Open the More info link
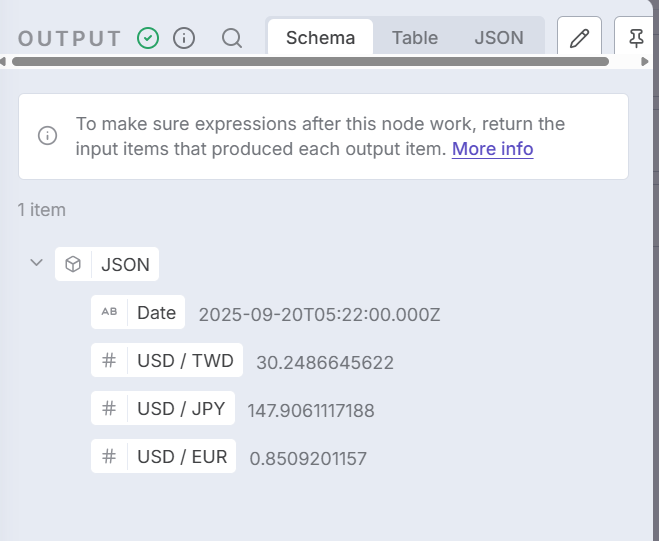 point(492,149)
